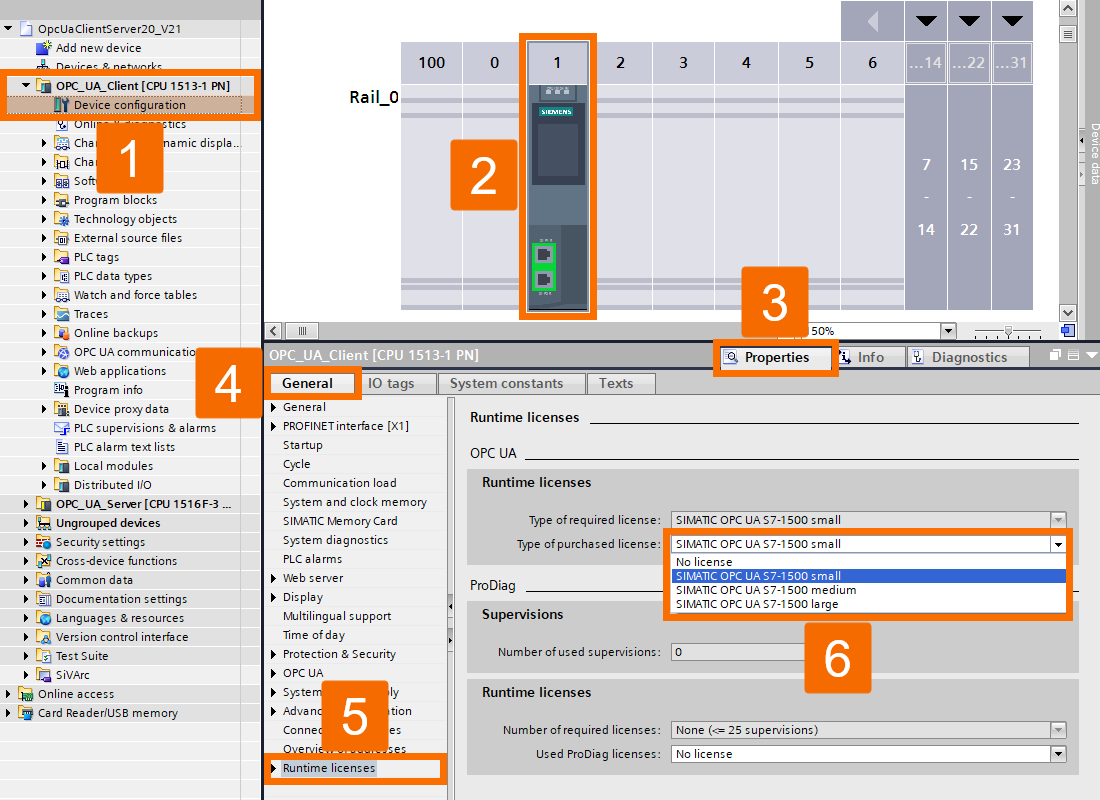Click the Traces icon
Image resolution: width=1100 pixels, height=800 pixels.
click(62, 314)
